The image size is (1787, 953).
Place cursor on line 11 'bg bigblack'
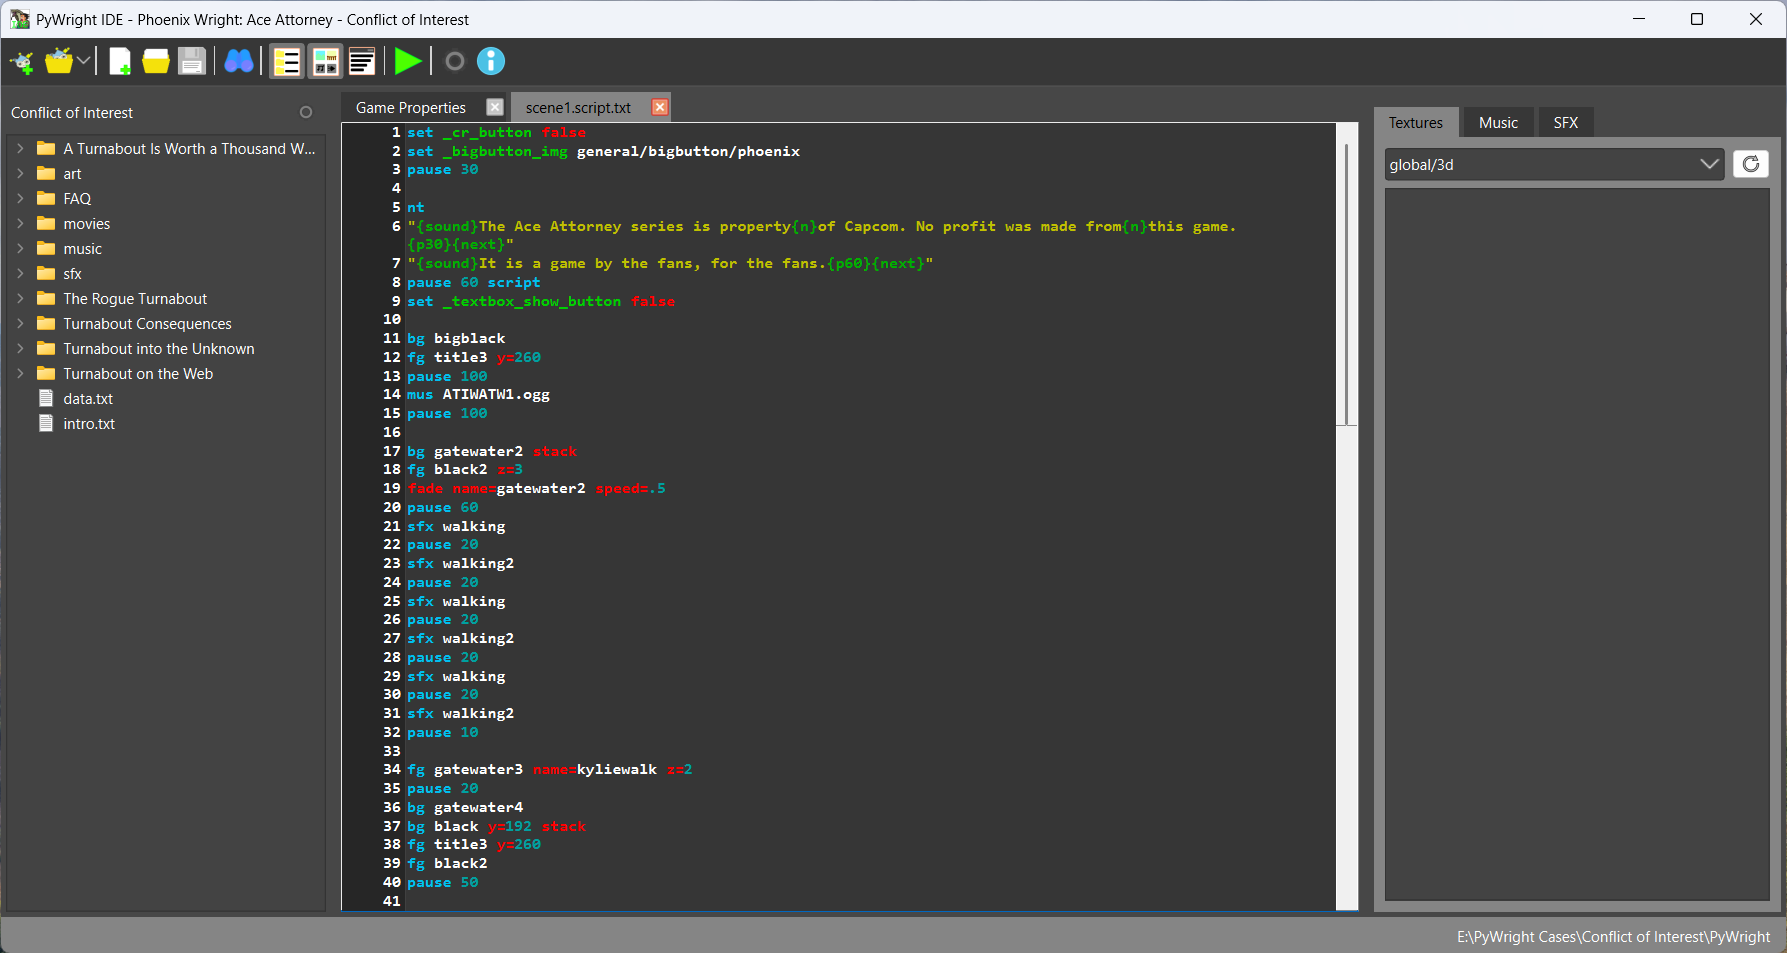(456, 339)
